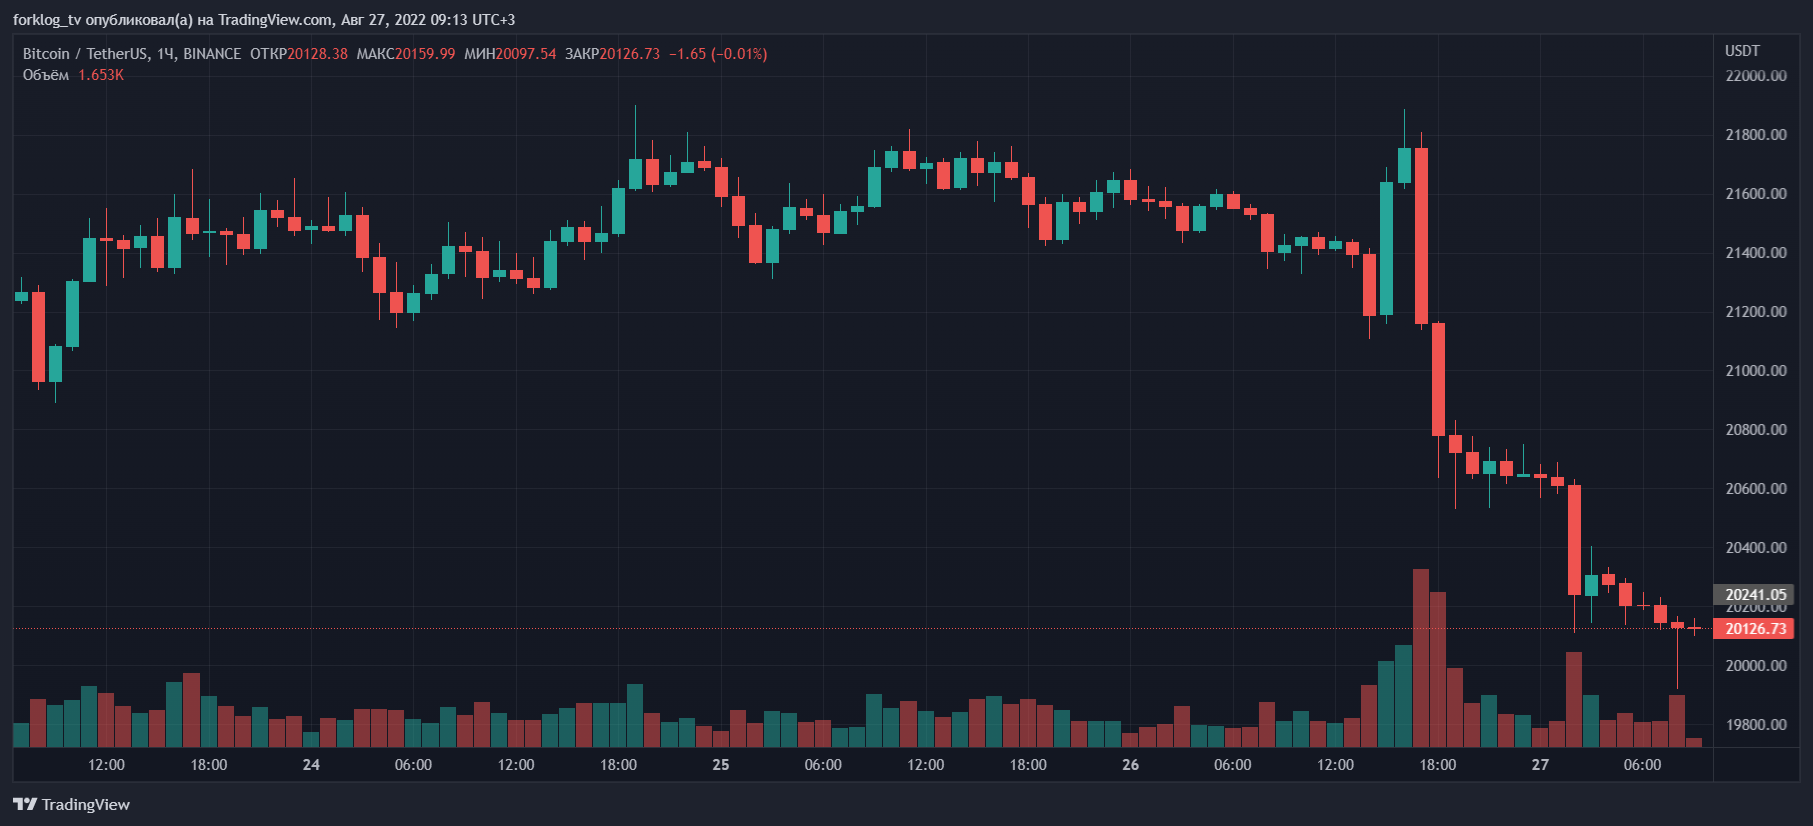Click the 22000.00 price axis label
This screenshot has height=826, width=1813.
point(1756,76)
